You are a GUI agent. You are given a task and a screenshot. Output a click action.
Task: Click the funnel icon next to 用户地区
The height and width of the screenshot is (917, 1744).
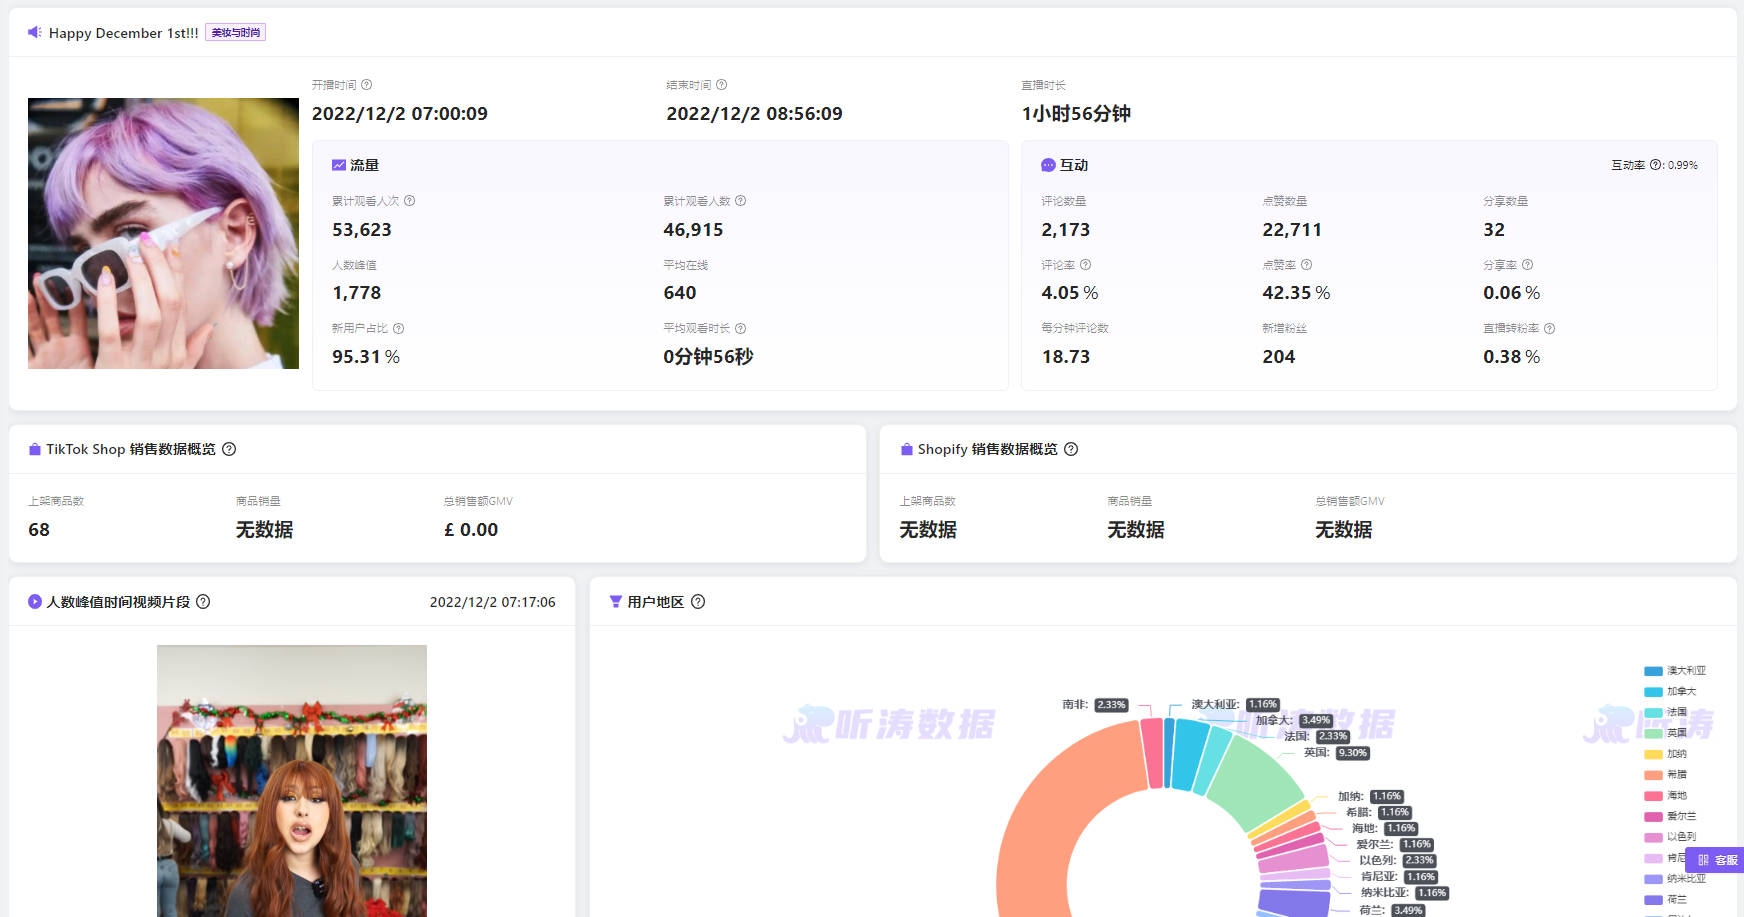click(615, 602)
